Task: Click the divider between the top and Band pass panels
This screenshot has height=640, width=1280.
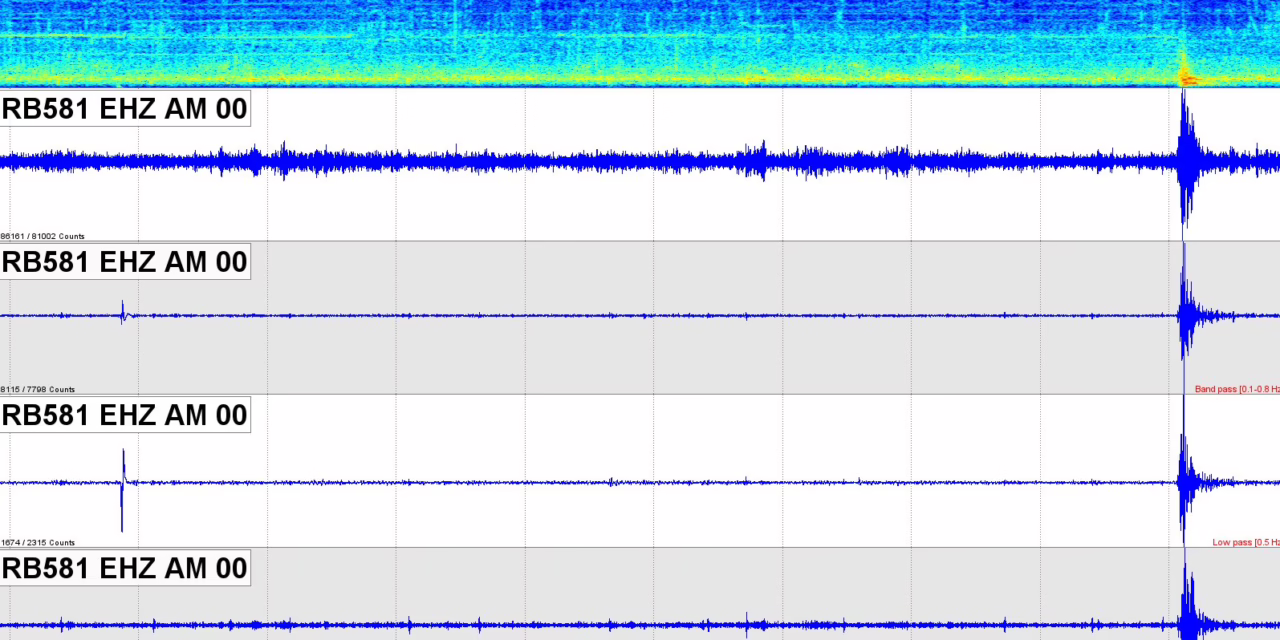Action: coord(640,241)
